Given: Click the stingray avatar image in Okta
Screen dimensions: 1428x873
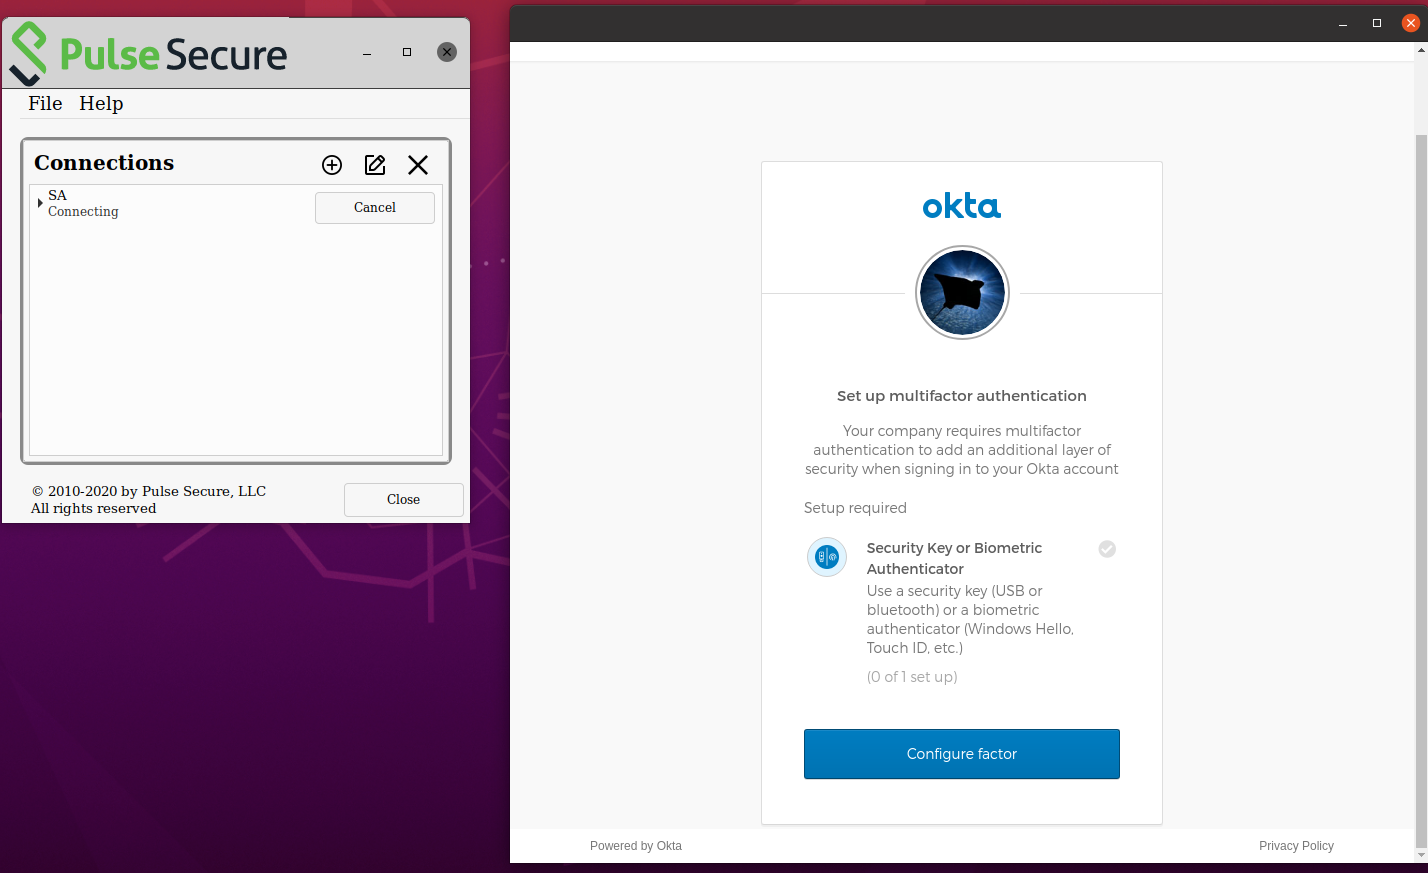Looking at the screenshot, I should coord(962,293).
